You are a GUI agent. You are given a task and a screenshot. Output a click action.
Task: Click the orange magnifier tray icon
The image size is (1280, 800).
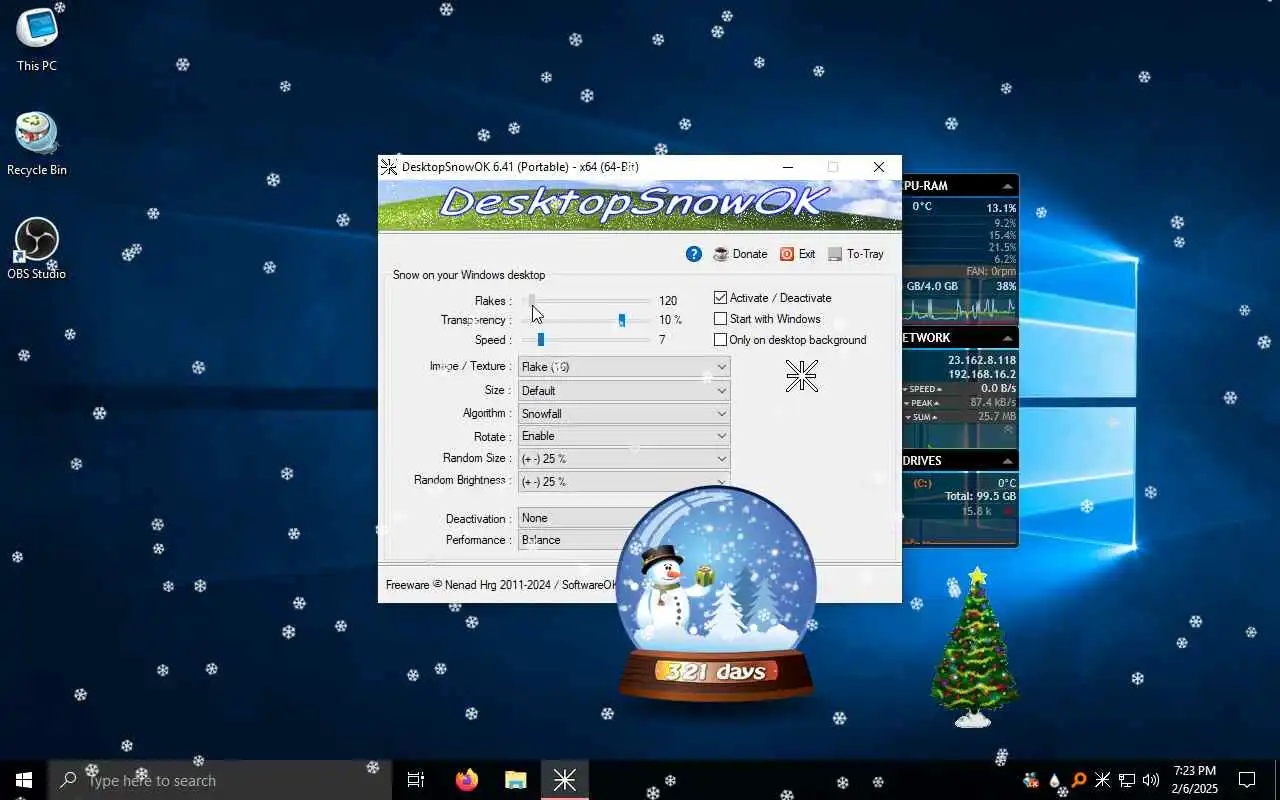(1078, 780)
